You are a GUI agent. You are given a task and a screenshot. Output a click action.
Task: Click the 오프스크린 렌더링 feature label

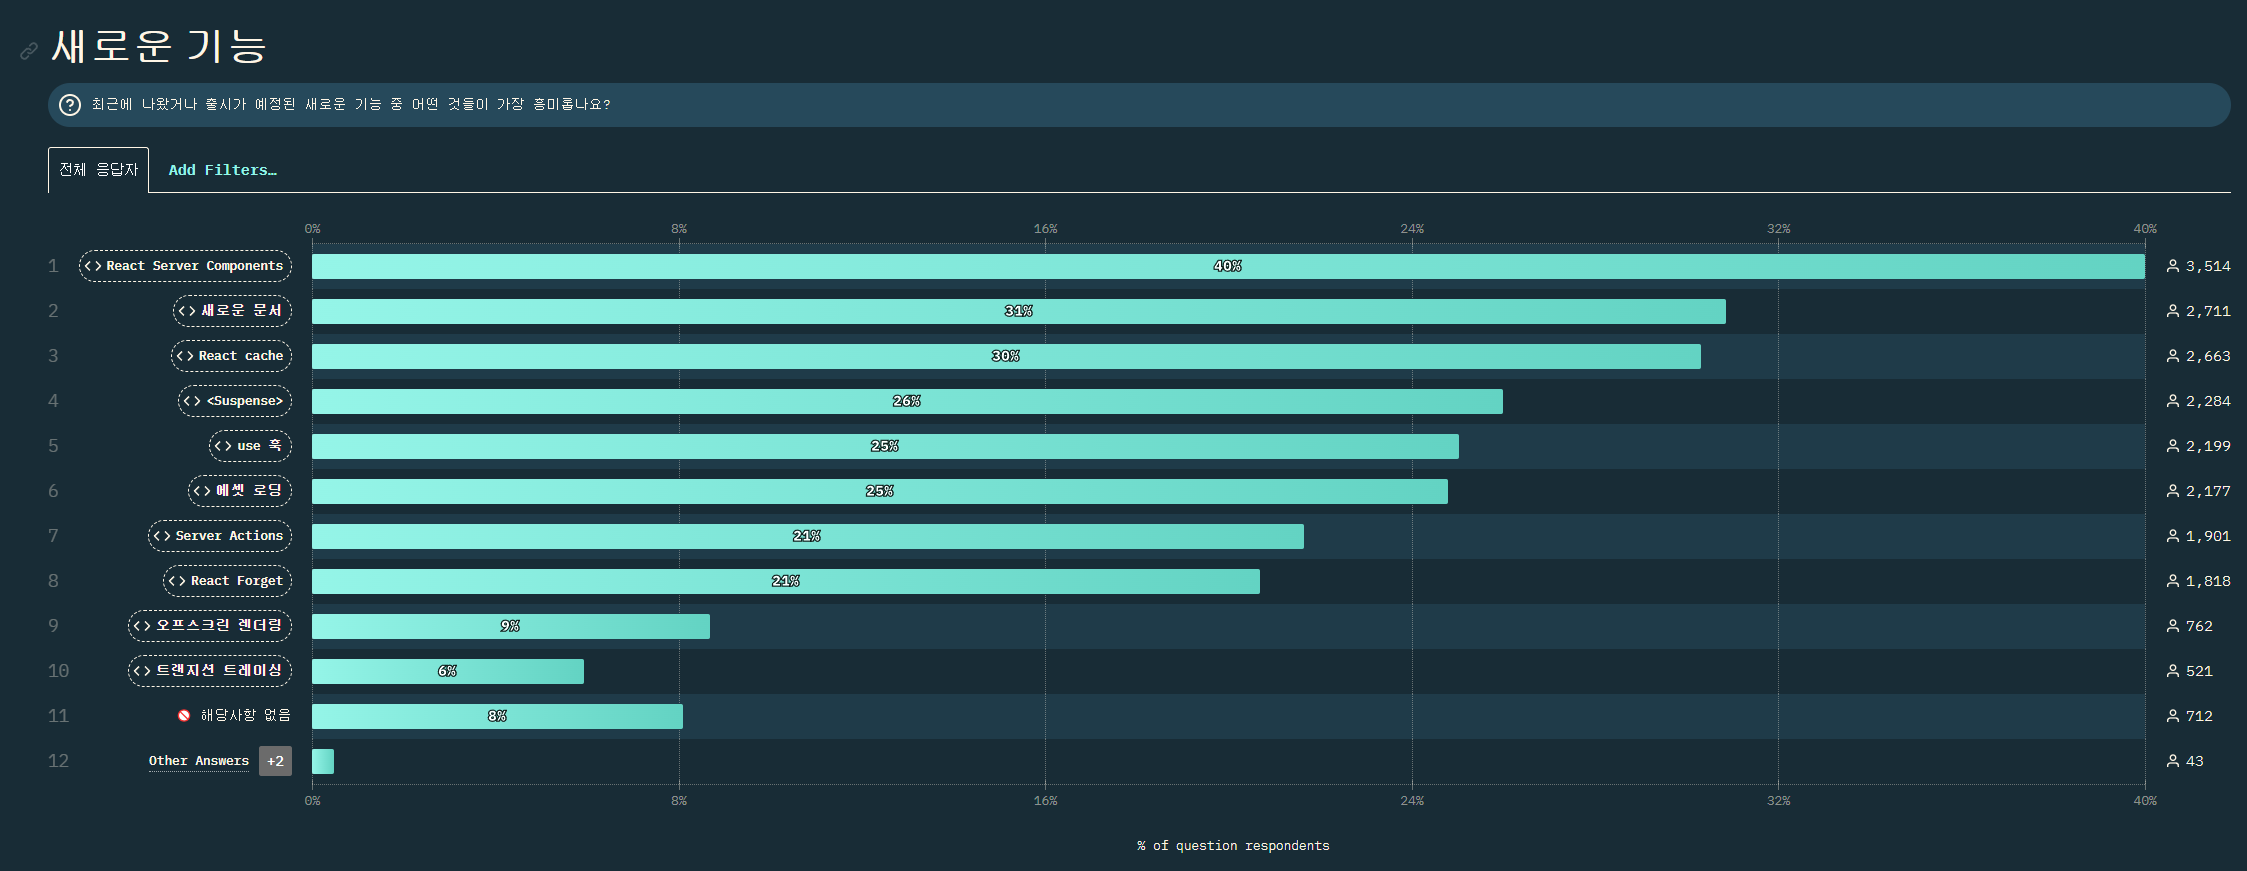click(x=210, y=626)
